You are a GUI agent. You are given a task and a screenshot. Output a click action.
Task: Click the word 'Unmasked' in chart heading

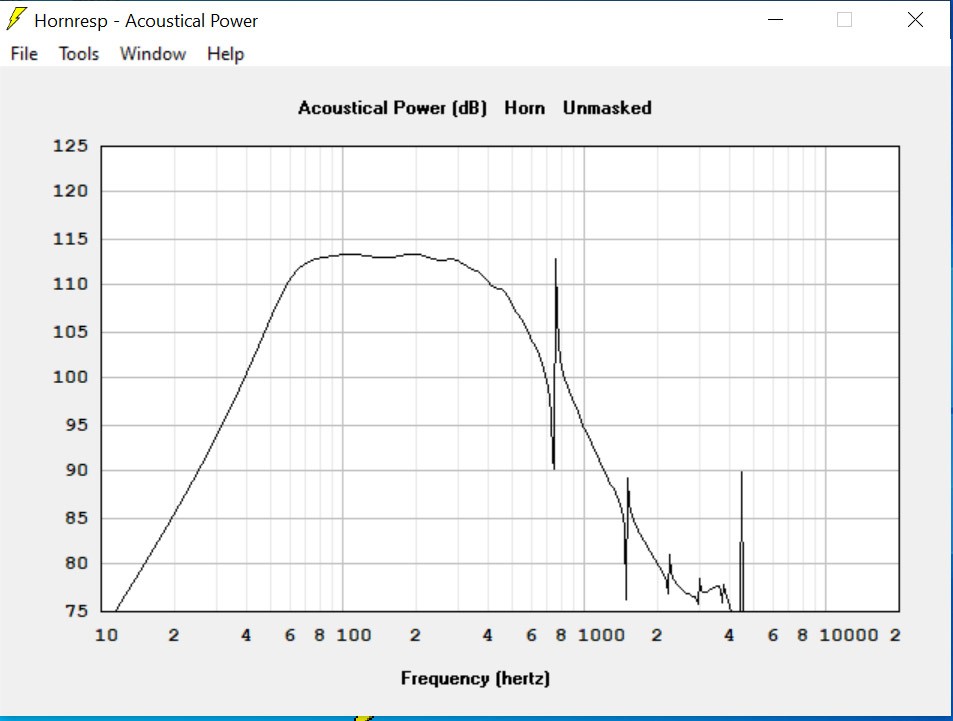607,108
